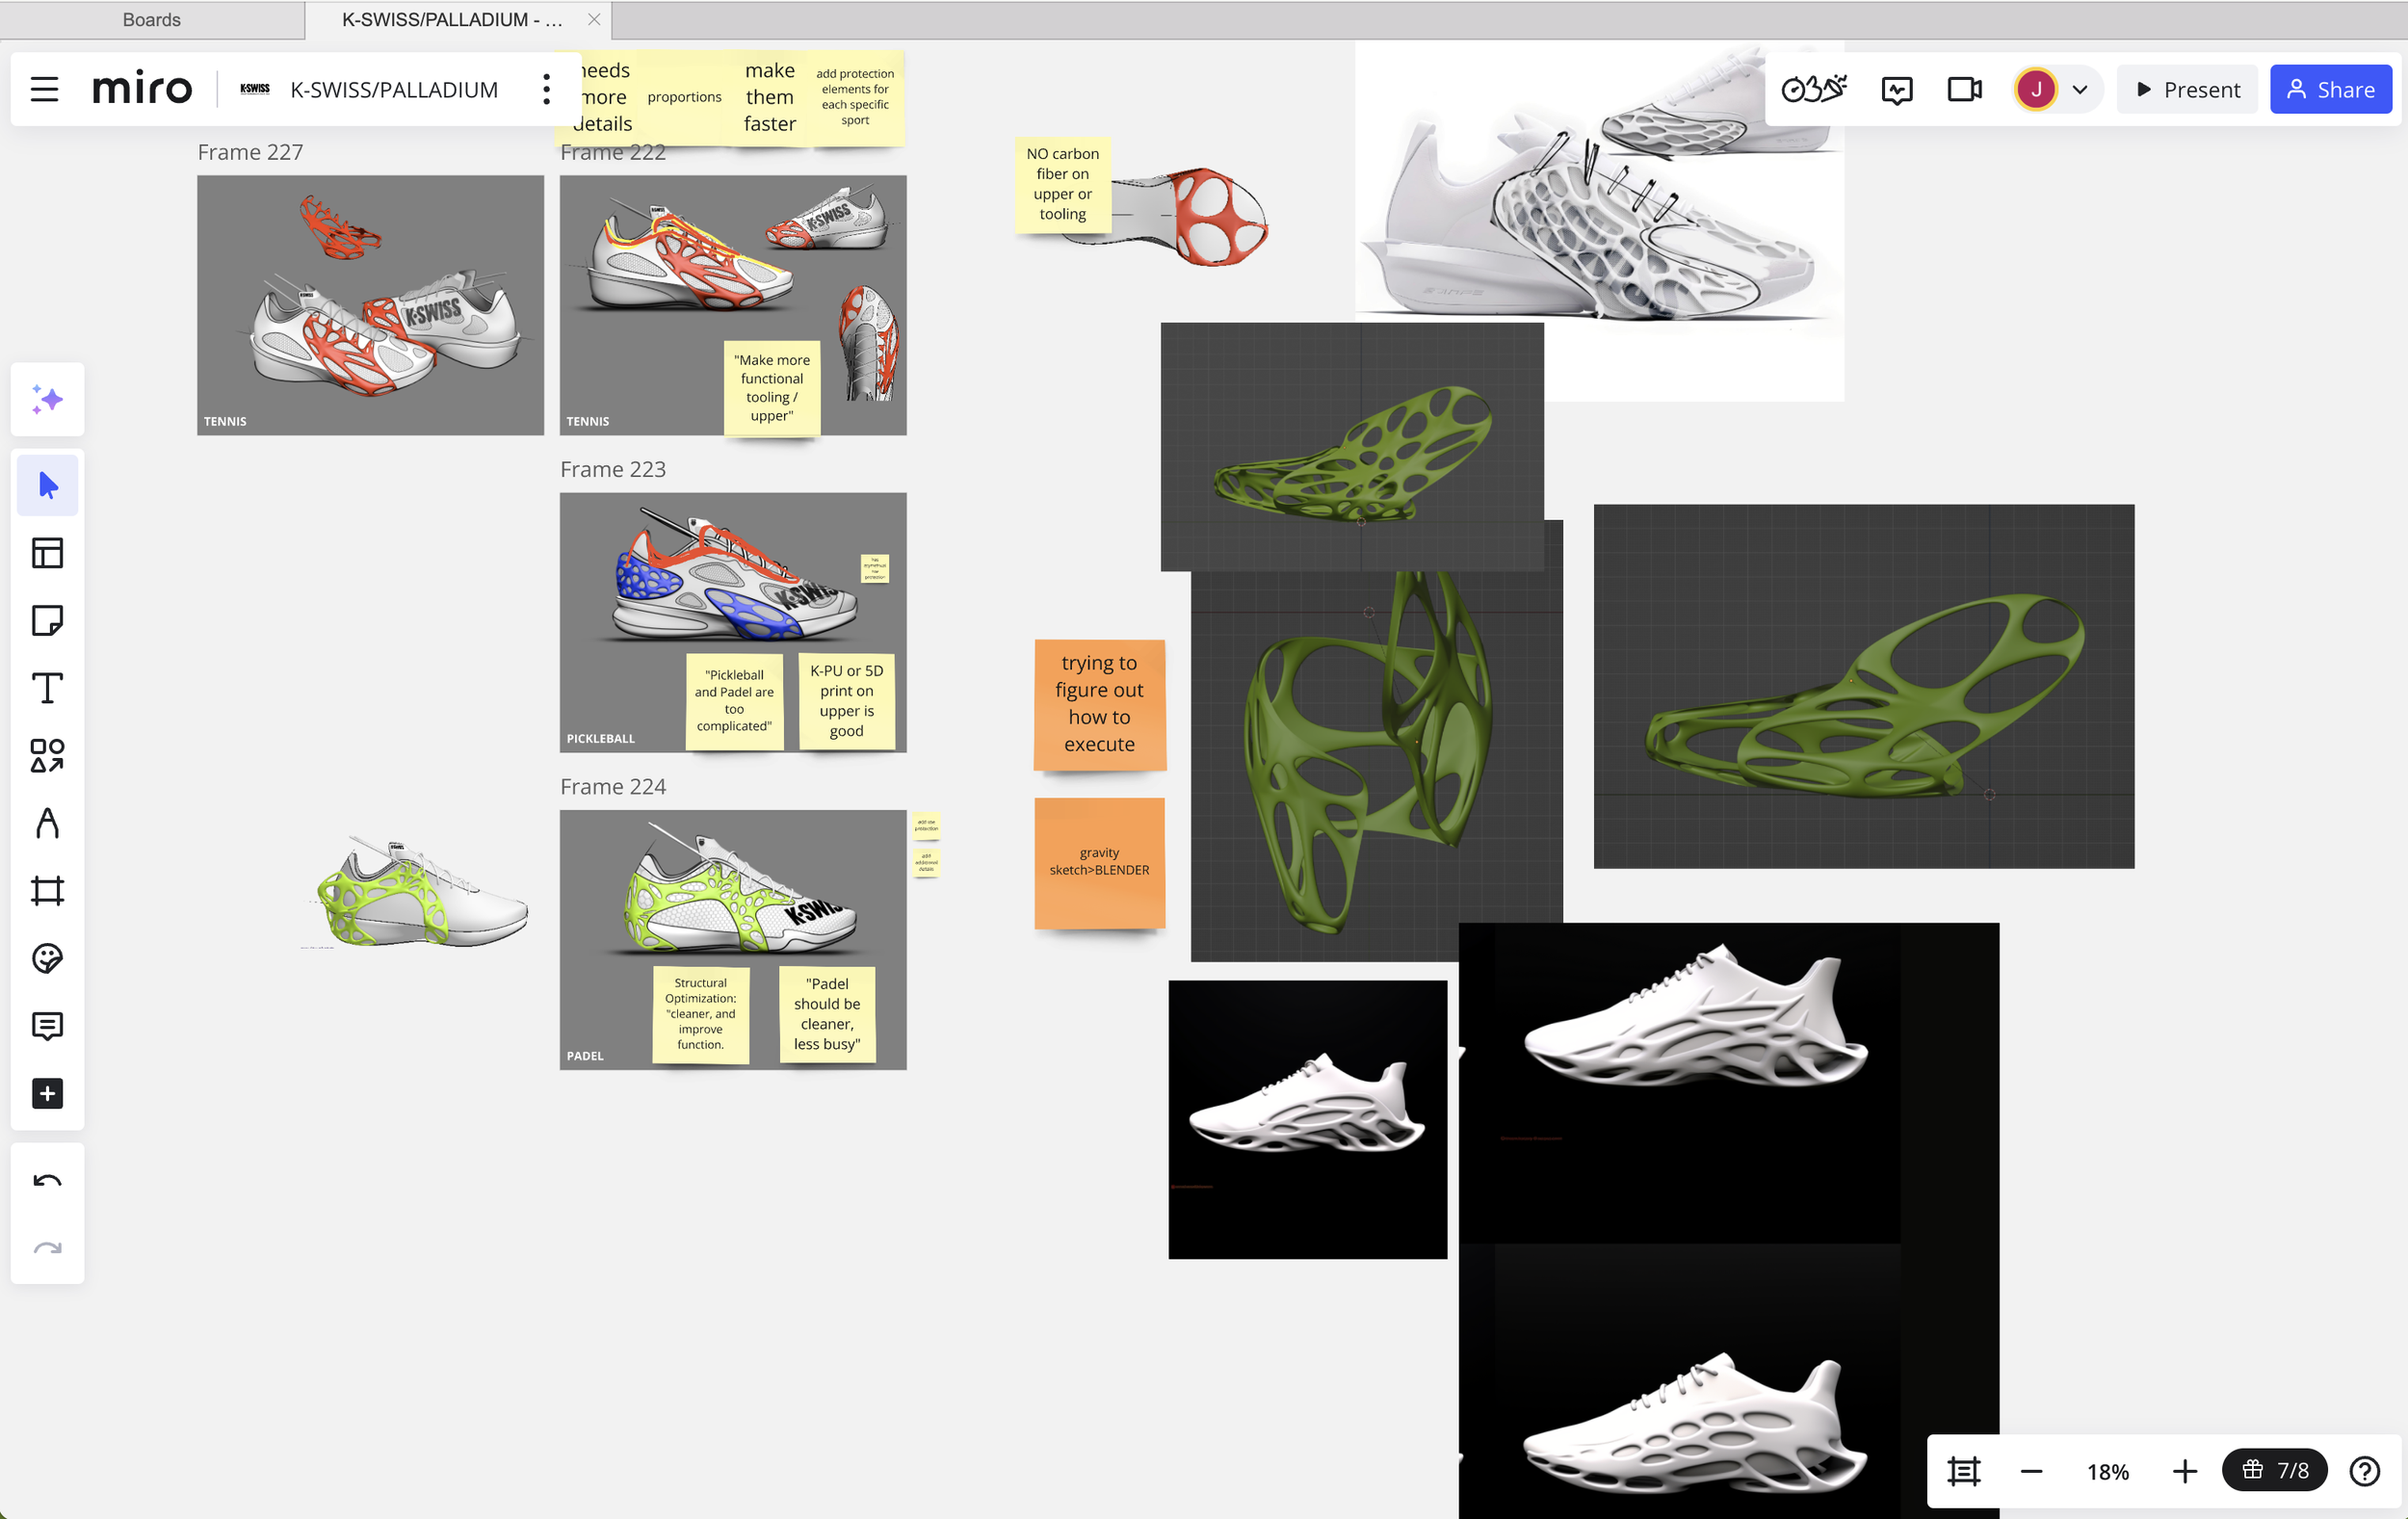Click the Miro logo
This screenshot has width=2408, height=1519.
[142, 89]
